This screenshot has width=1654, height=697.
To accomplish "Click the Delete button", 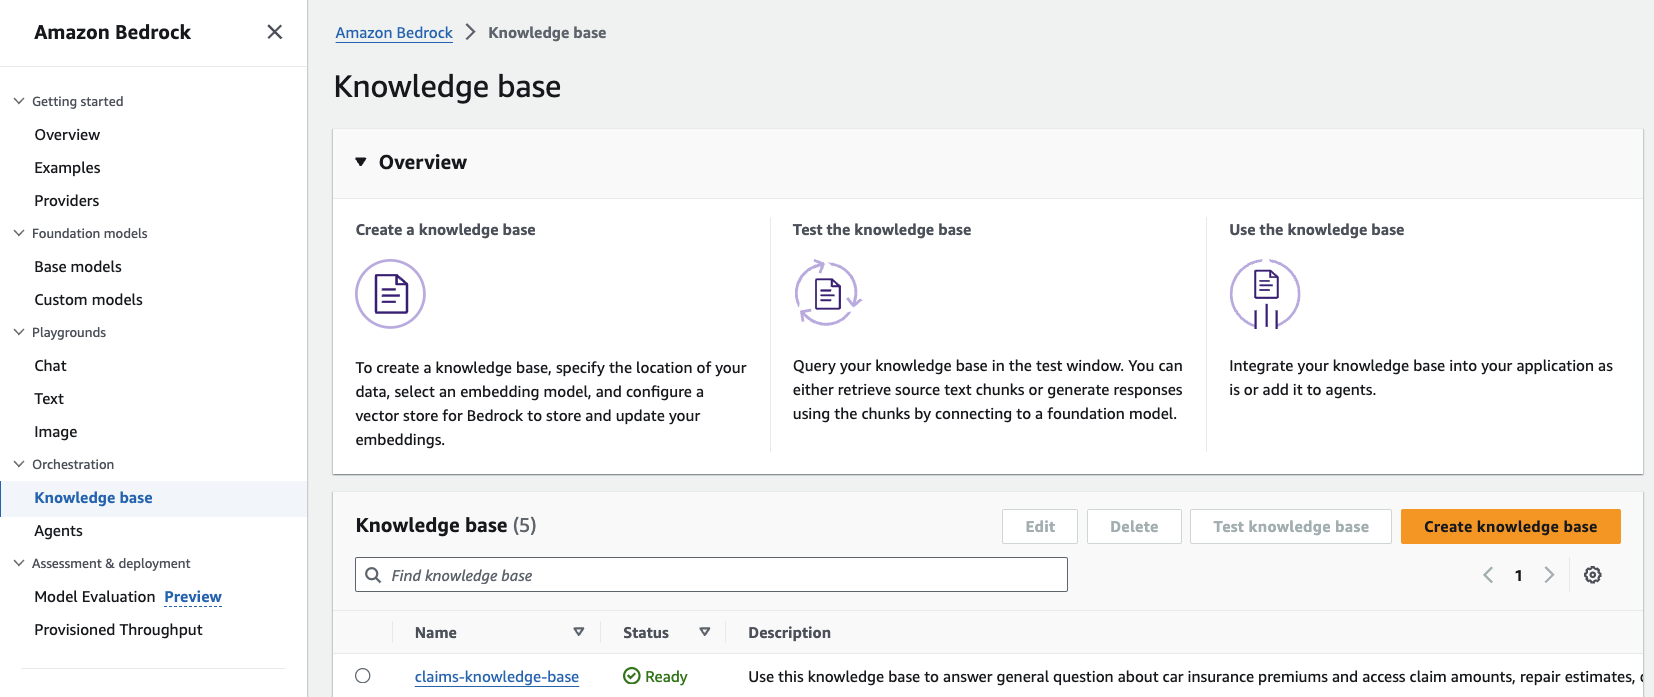I will tap(1134, 526).
